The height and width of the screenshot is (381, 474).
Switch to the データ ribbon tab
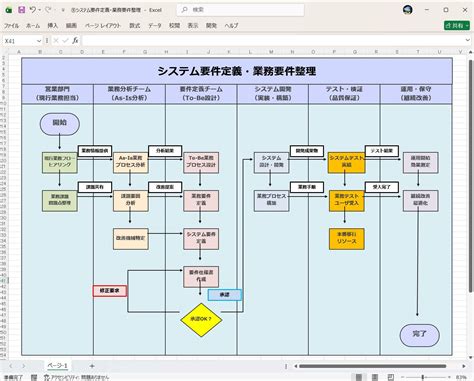click(x=155, y=26)
